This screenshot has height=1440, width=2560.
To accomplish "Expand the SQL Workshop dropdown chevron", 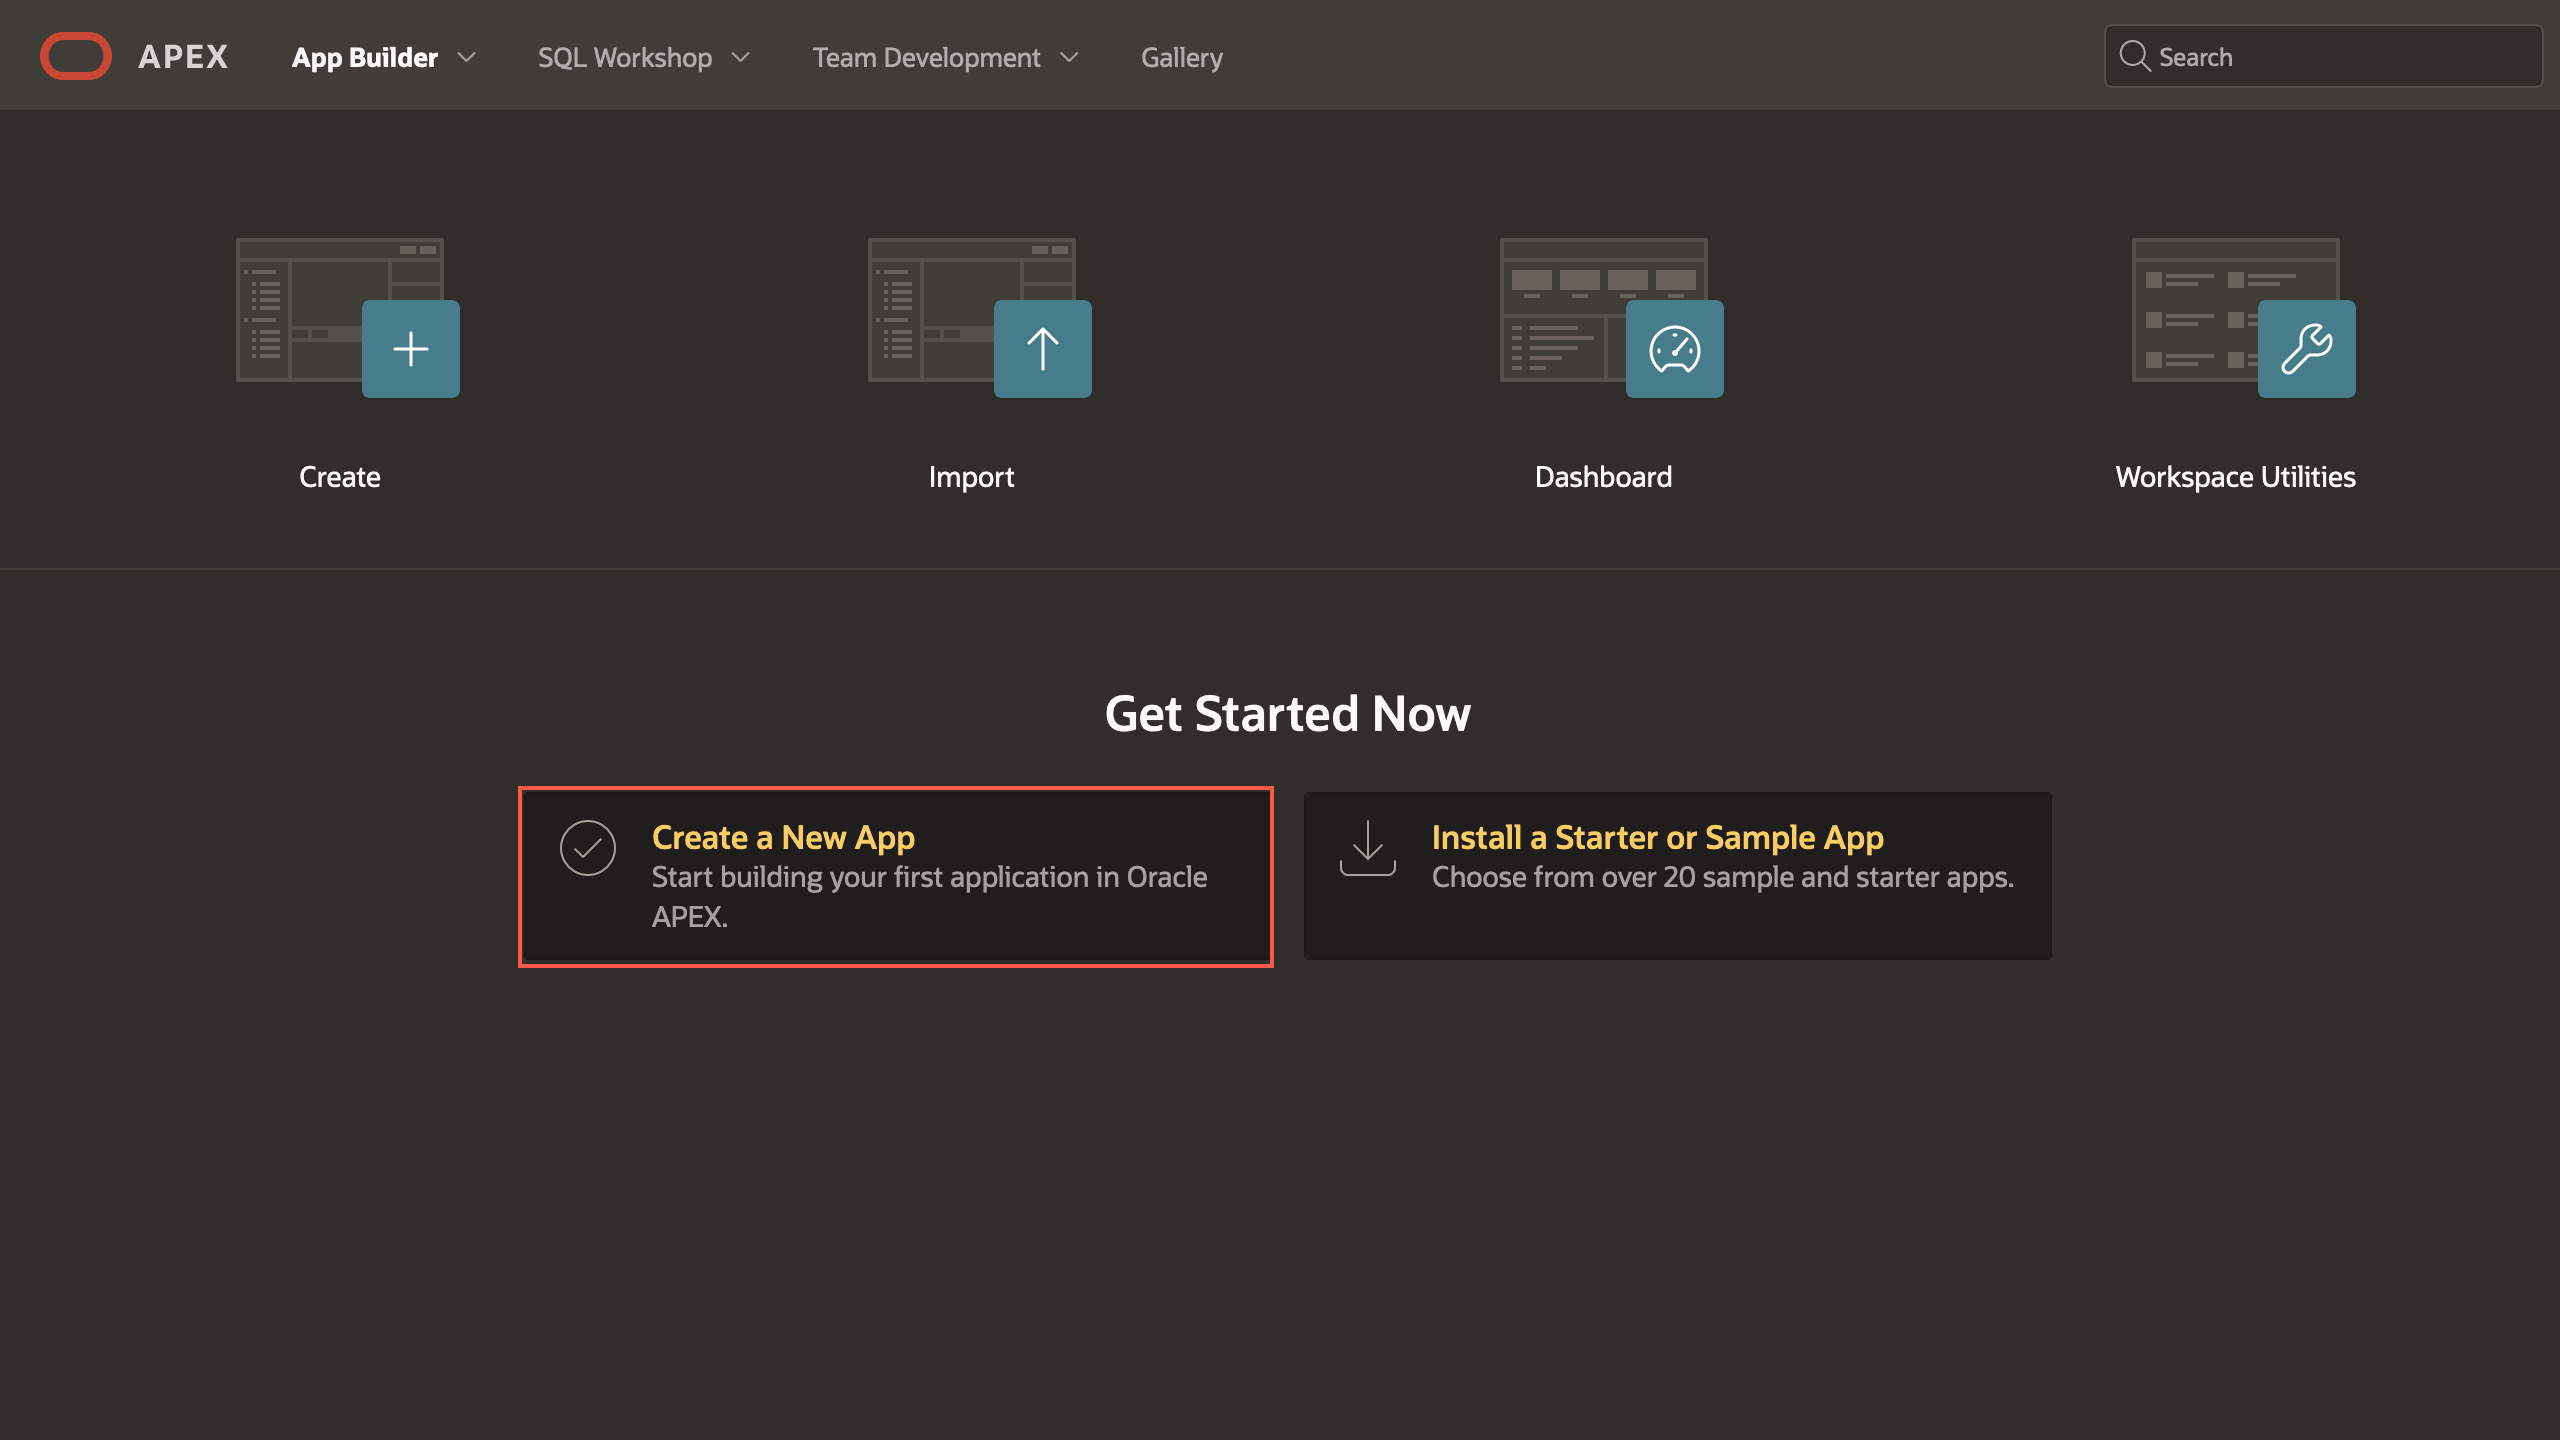I will [741, 57].
